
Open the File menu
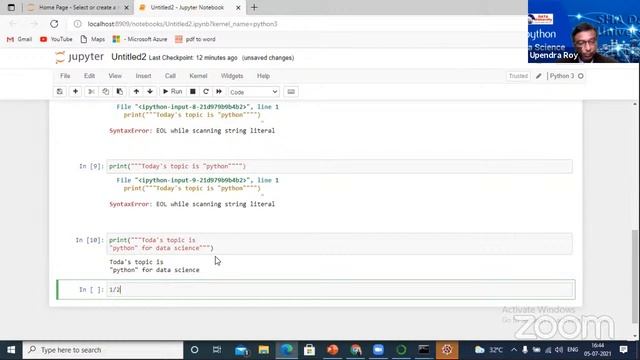65,76
